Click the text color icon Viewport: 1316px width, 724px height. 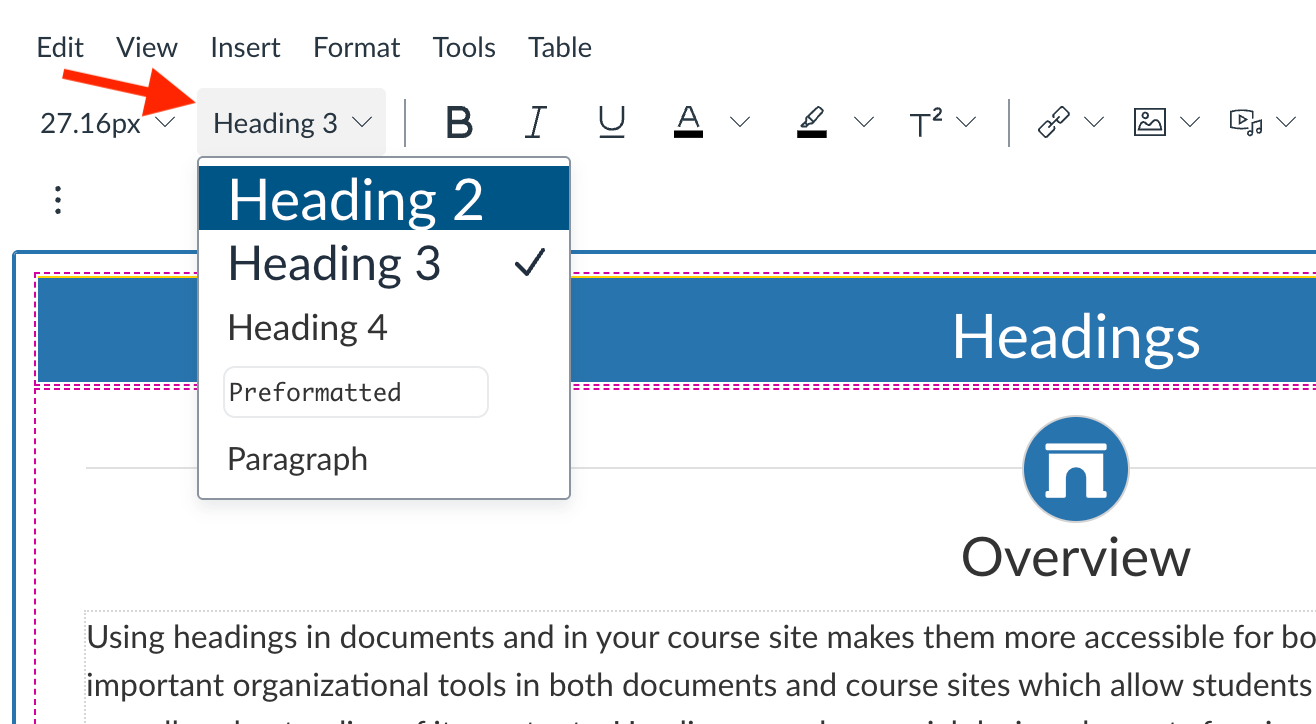pyautogui.click(x=688, y=123)
